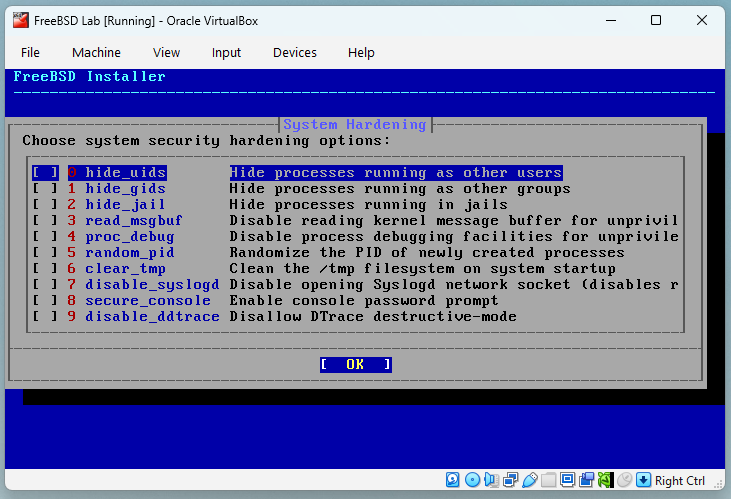This screenshot has height=499, width=731.
Task: Click 'Clean the /tmp filesystem on system startup'
Action: coord(422,269)
